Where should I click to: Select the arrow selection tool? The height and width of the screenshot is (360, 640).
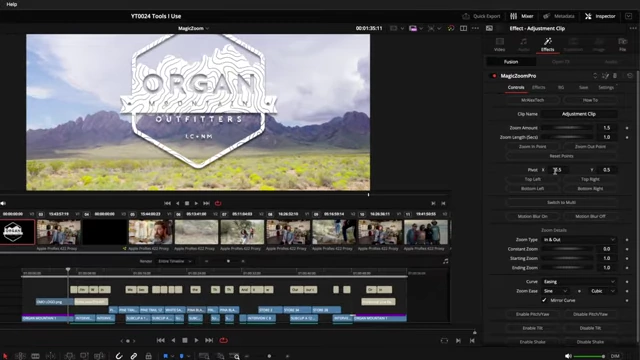pyautogui.click(x=5, y=356)
